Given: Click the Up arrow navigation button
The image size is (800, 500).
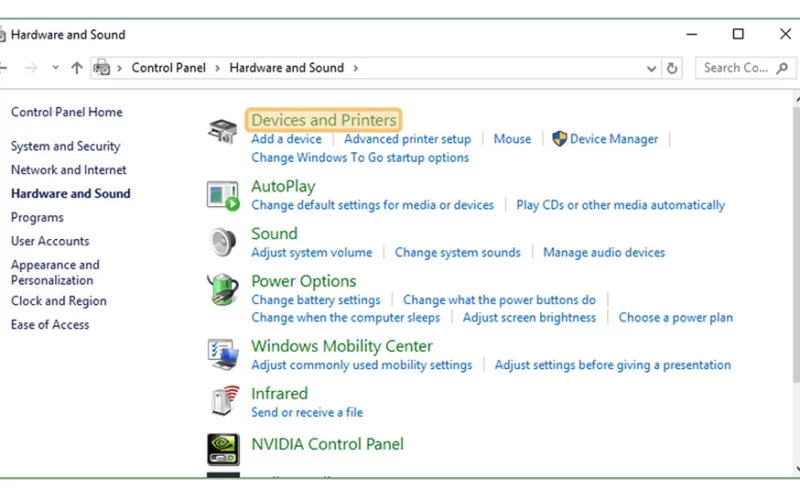Looking at the screenshot, I should pos(77,68).
